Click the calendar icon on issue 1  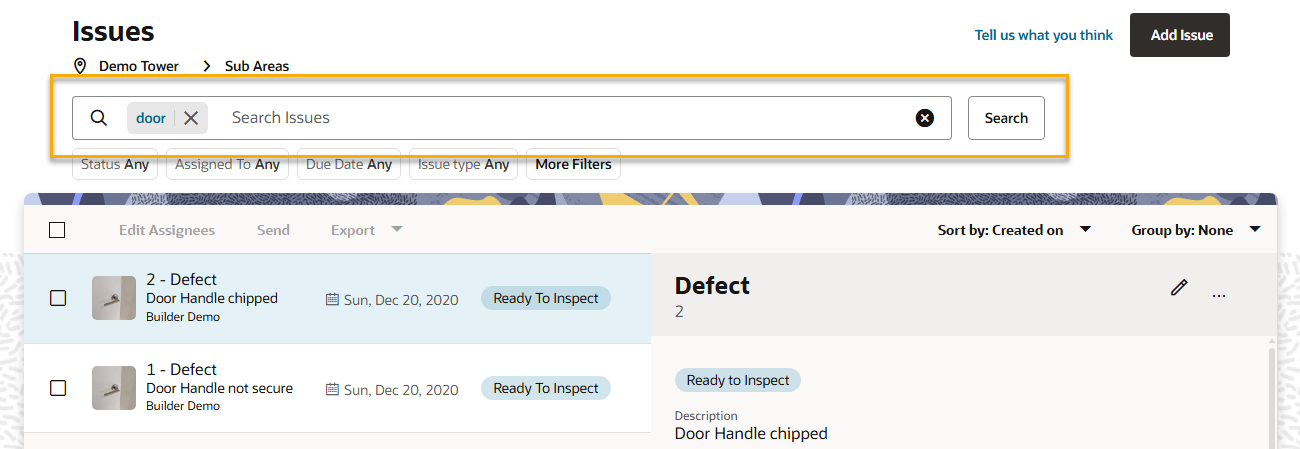click(x=332, y=389)
